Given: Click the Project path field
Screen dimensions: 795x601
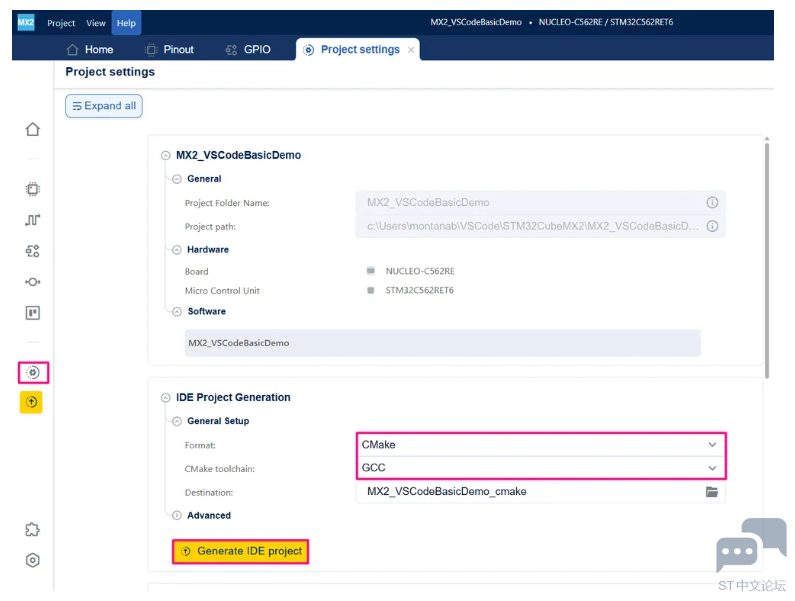Looking at the screenshot, I should pos(540,226).
